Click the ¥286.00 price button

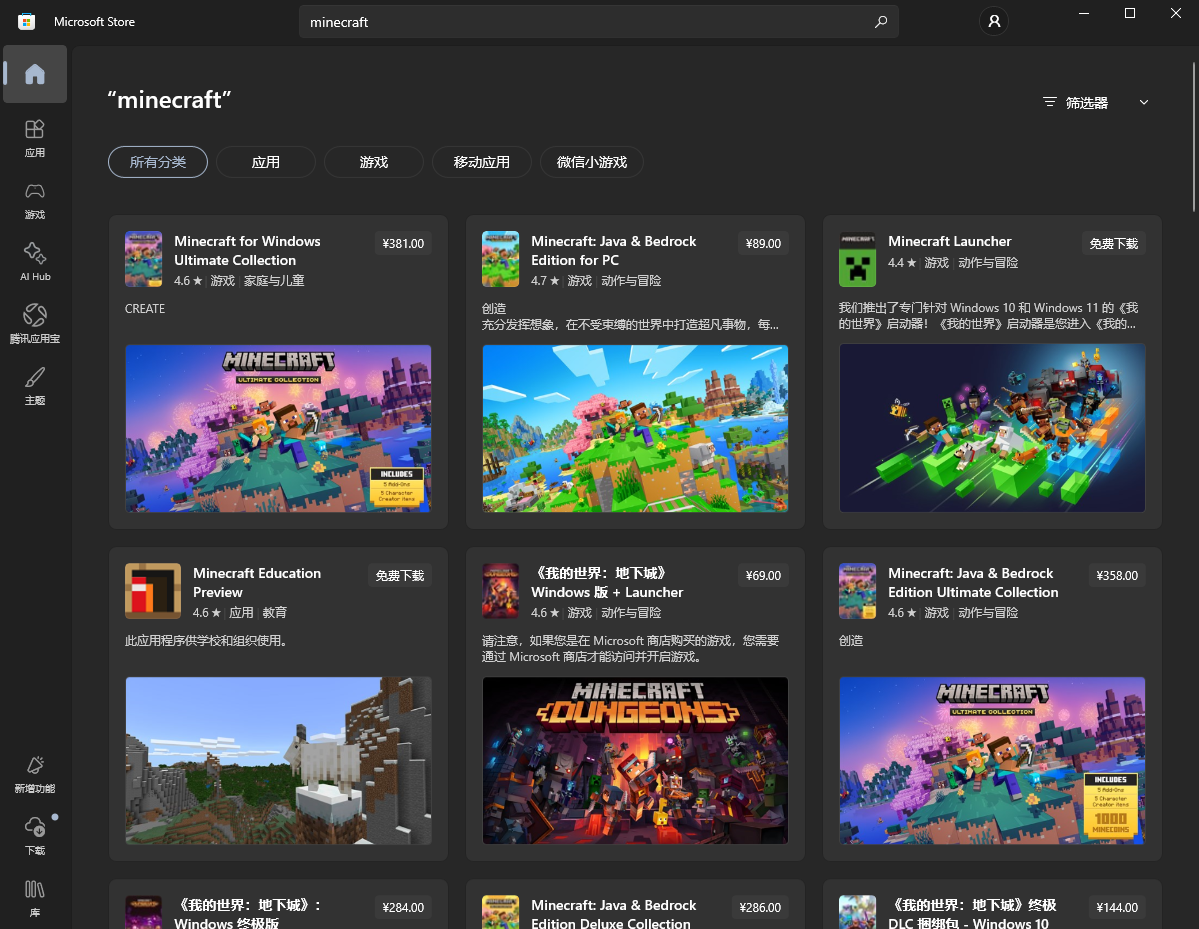760,907
